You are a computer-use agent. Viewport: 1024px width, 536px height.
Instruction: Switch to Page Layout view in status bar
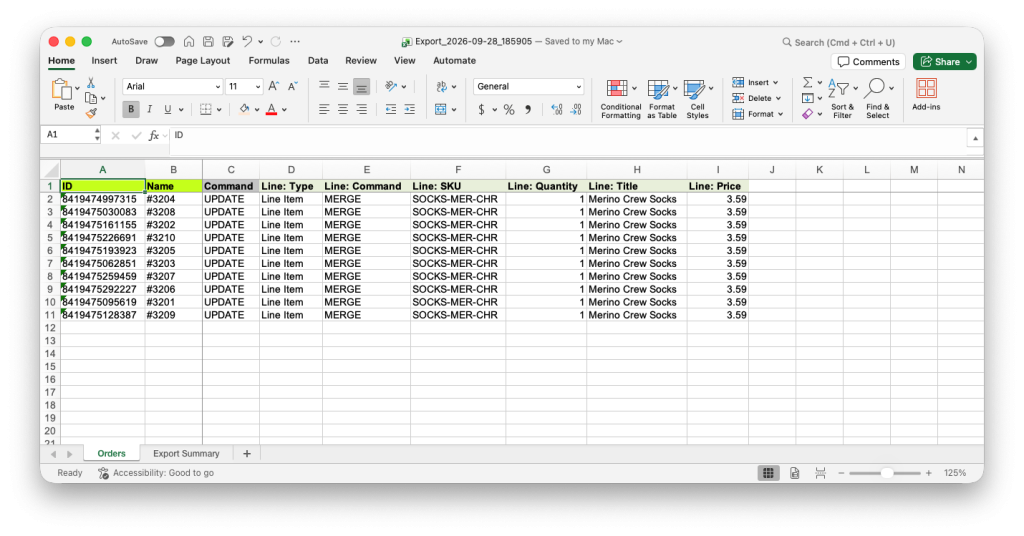click(795, 473)
